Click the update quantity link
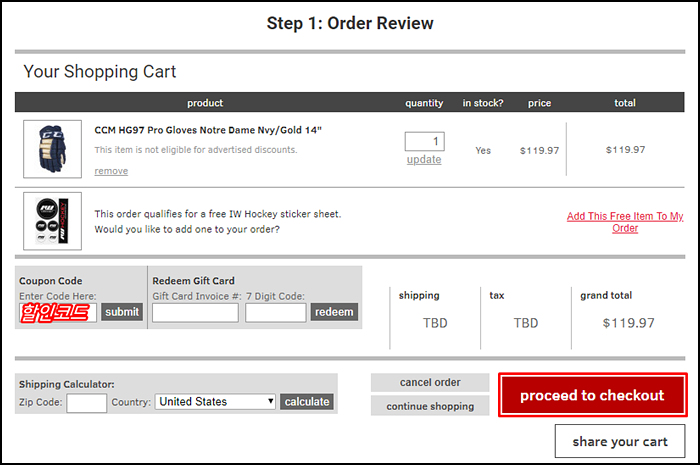This screenshot has height=465, width=700. point(424,160)
